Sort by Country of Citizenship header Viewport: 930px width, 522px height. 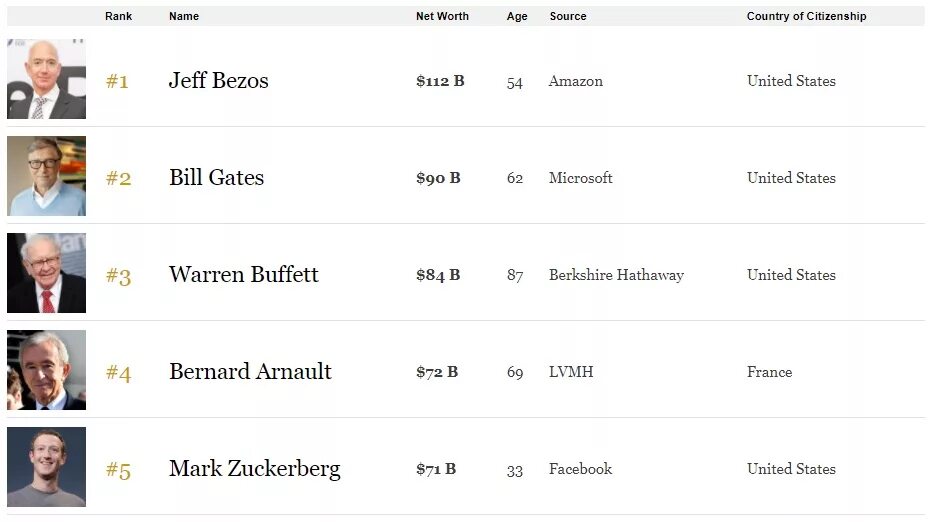[806, 16]
